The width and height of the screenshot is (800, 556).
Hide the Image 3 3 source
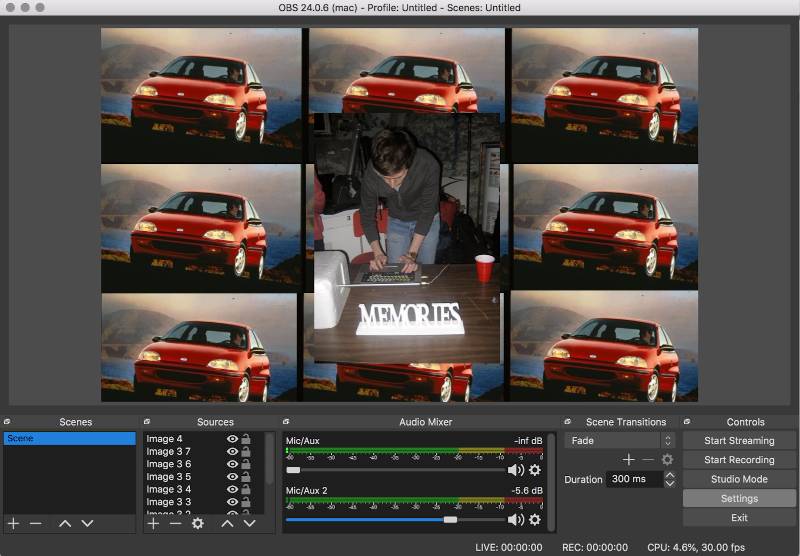coord(232,502)
